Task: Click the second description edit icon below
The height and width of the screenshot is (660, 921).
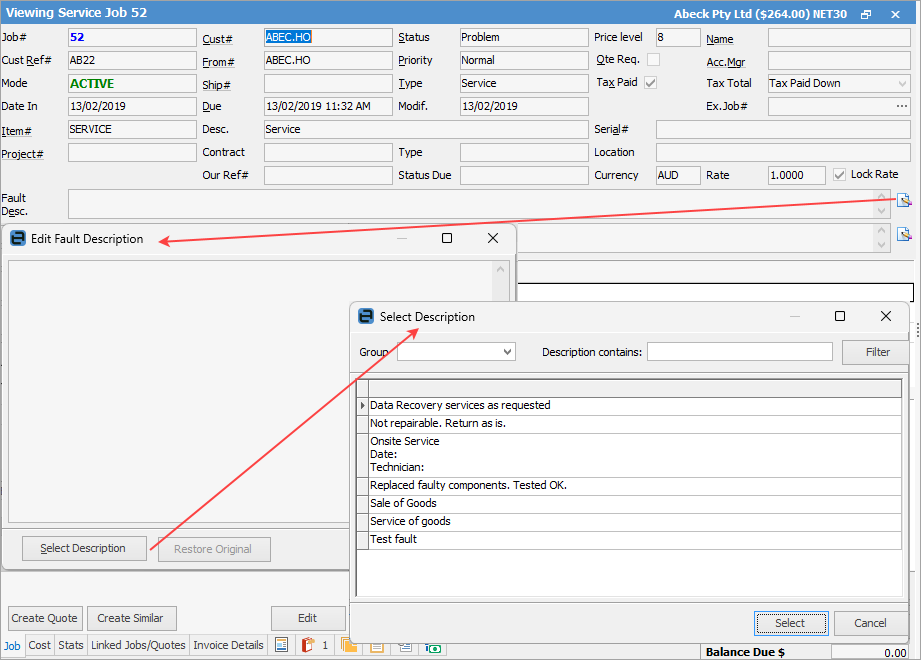Action: point(904,235)
